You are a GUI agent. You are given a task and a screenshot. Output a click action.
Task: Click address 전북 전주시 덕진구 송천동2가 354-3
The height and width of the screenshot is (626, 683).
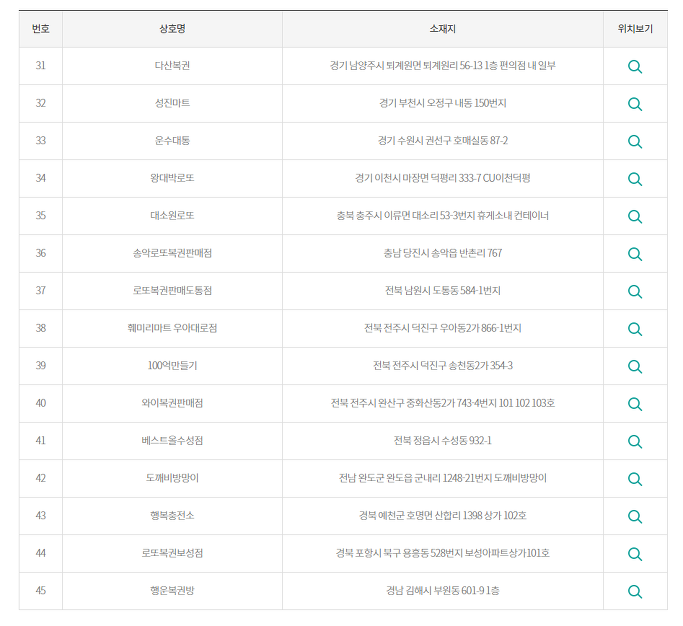click(443, 365)
